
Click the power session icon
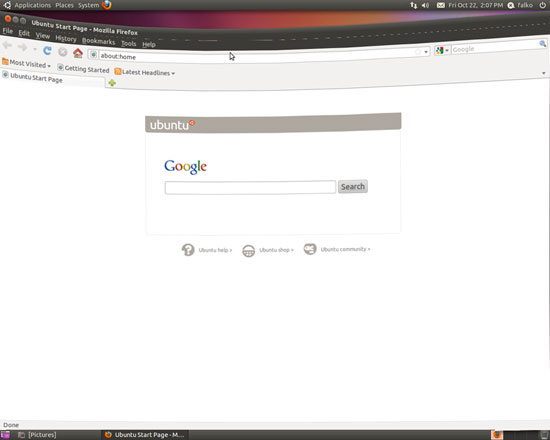tap(543, 5)
